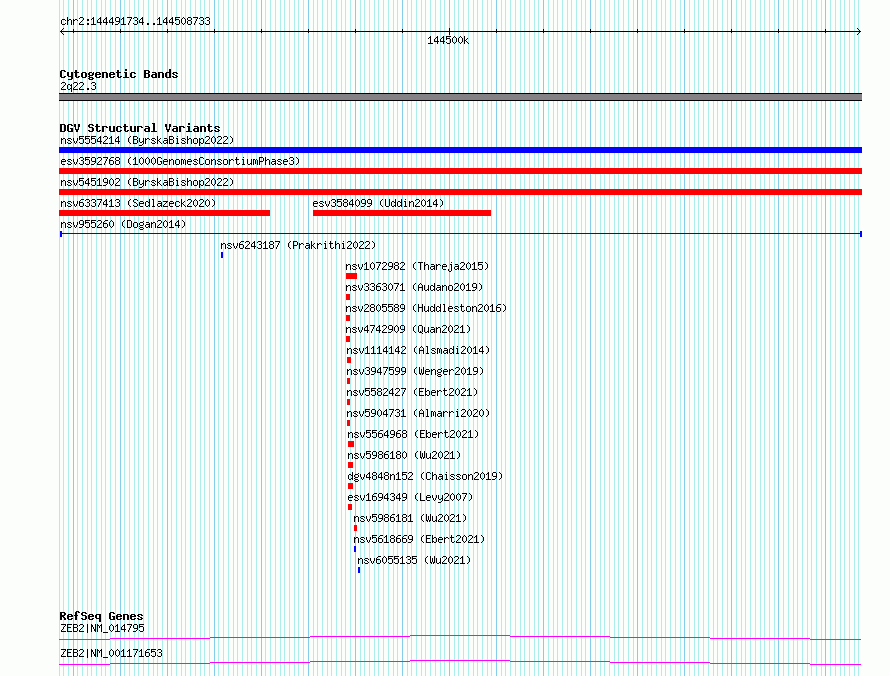Click the red esv1694349 variant marker
This screenshot has height=676, width=890.
(350, 507)
